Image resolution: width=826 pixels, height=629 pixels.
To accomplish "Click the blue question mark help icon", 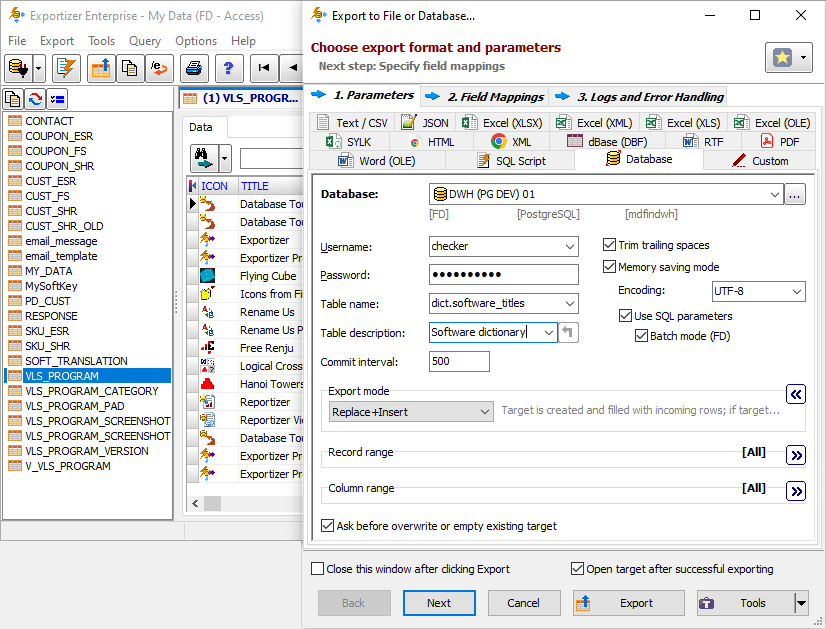I will coord(229,68).
